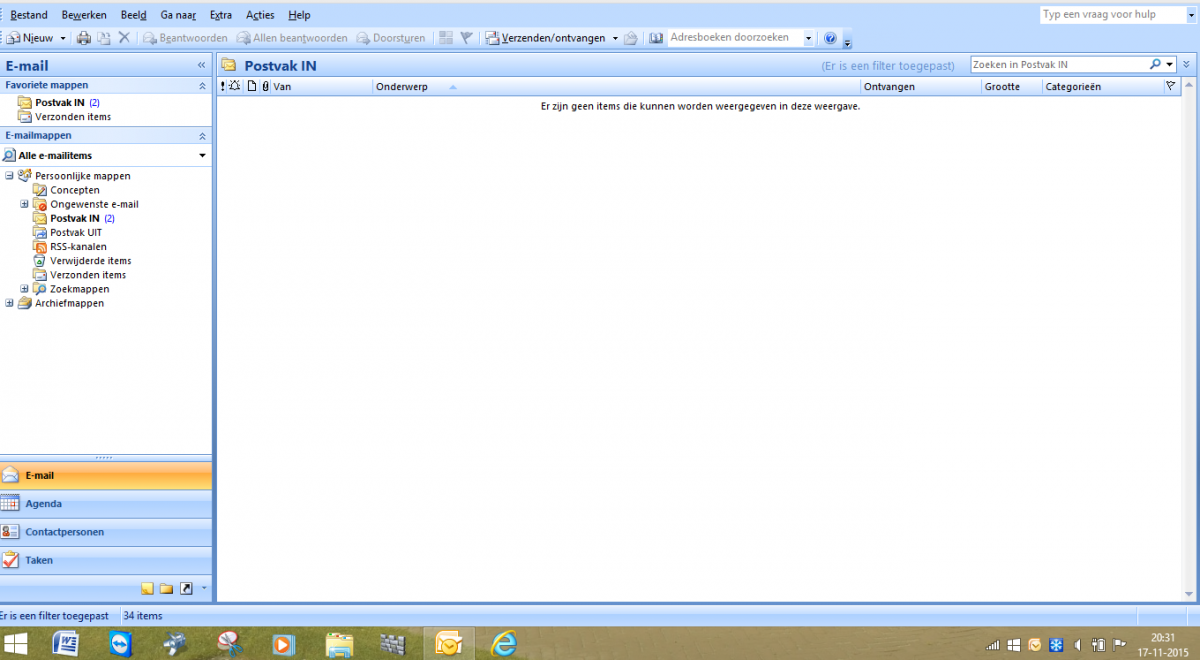The height and width of the screenshot is (660, 1200).
Task: Sort by the flag status column header
Action: [1171, 87]
